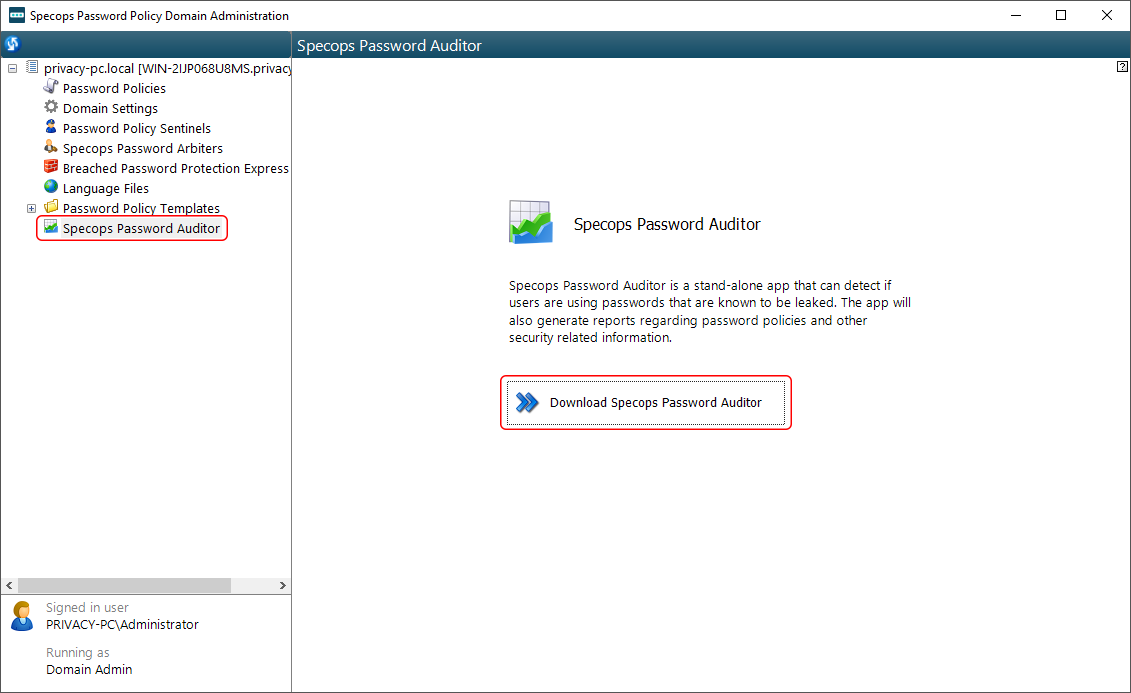Select Password Policy Sentinels tree item
The height and width of the screenshot is (693, 1131).
pos(137,128)
